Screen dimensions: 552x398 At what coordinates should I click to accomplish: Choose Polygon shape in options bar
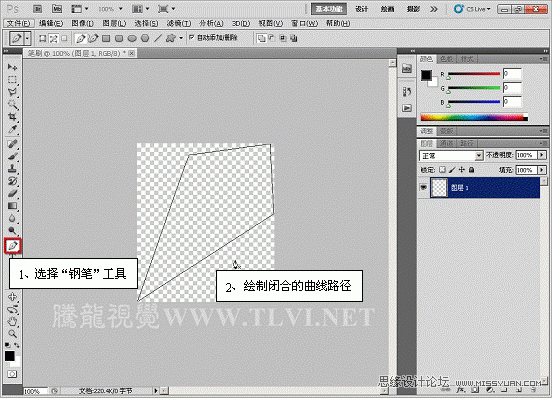145,38
